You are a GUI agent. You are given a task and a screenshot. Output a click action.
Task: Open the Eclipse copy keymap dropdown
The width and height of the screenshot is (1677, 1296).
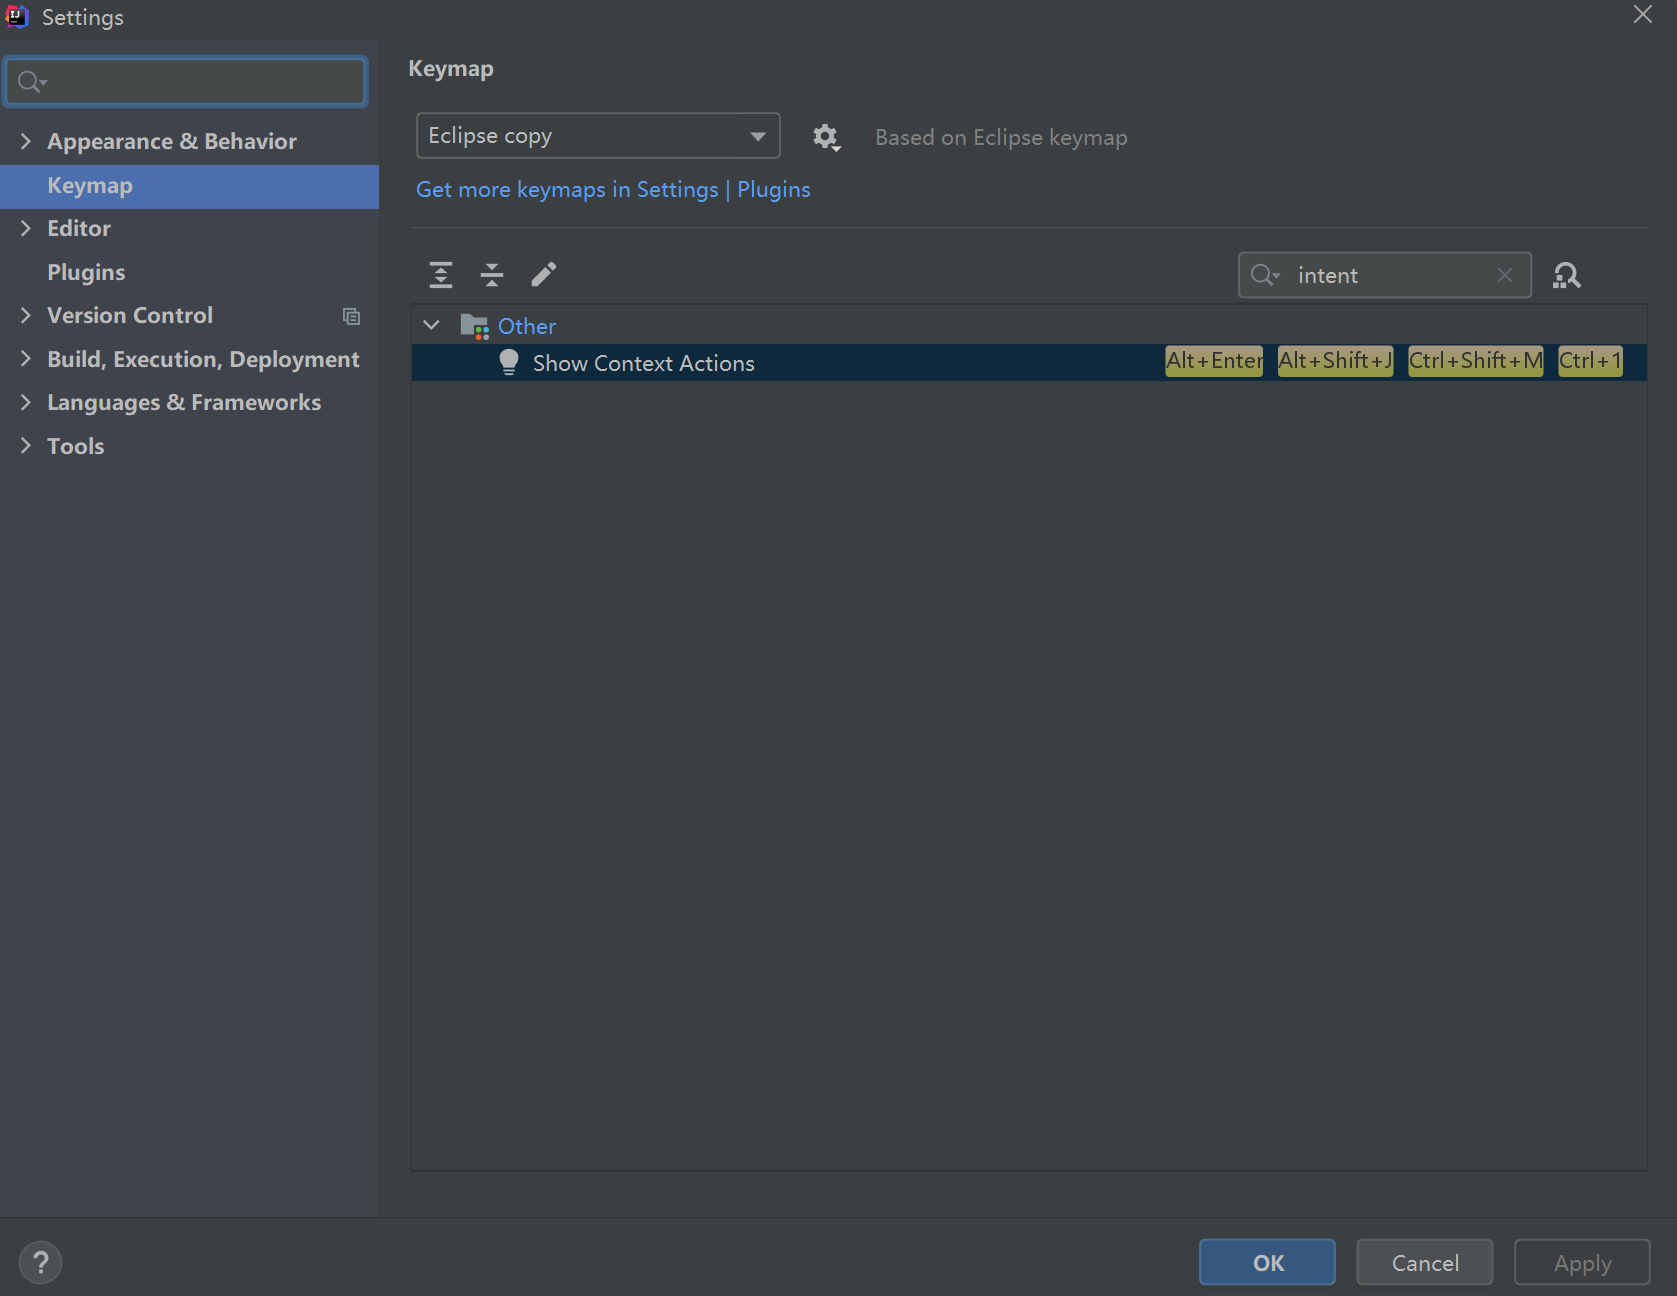click(598, 135)
